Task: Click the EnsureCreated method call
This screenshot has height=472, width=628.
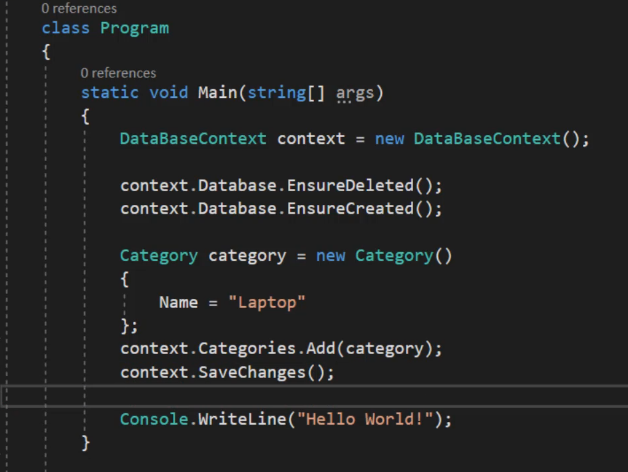Action: coord(350,209)
